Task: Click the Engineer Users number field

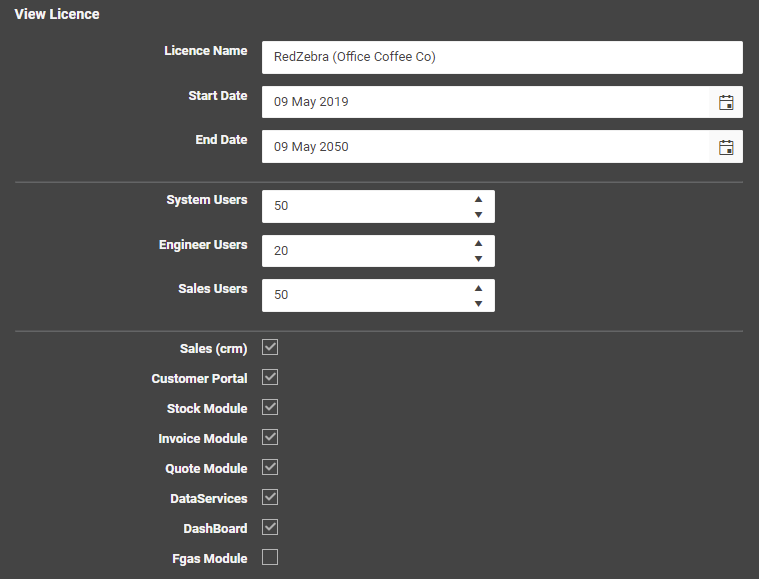Action: point(365,251)
